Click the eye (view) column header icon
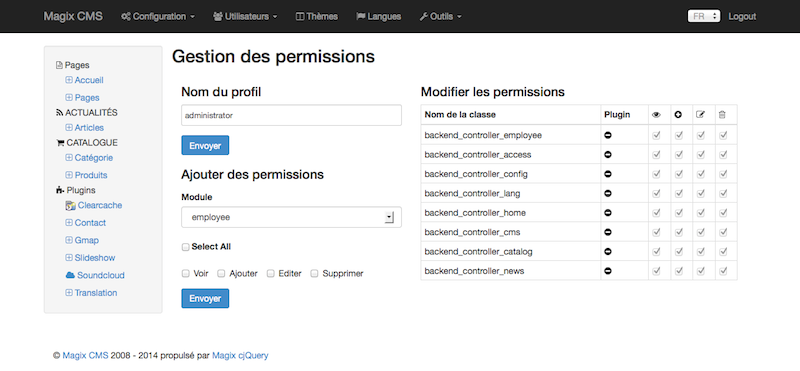This screenshot has height=371, width=800. (656, 115)
